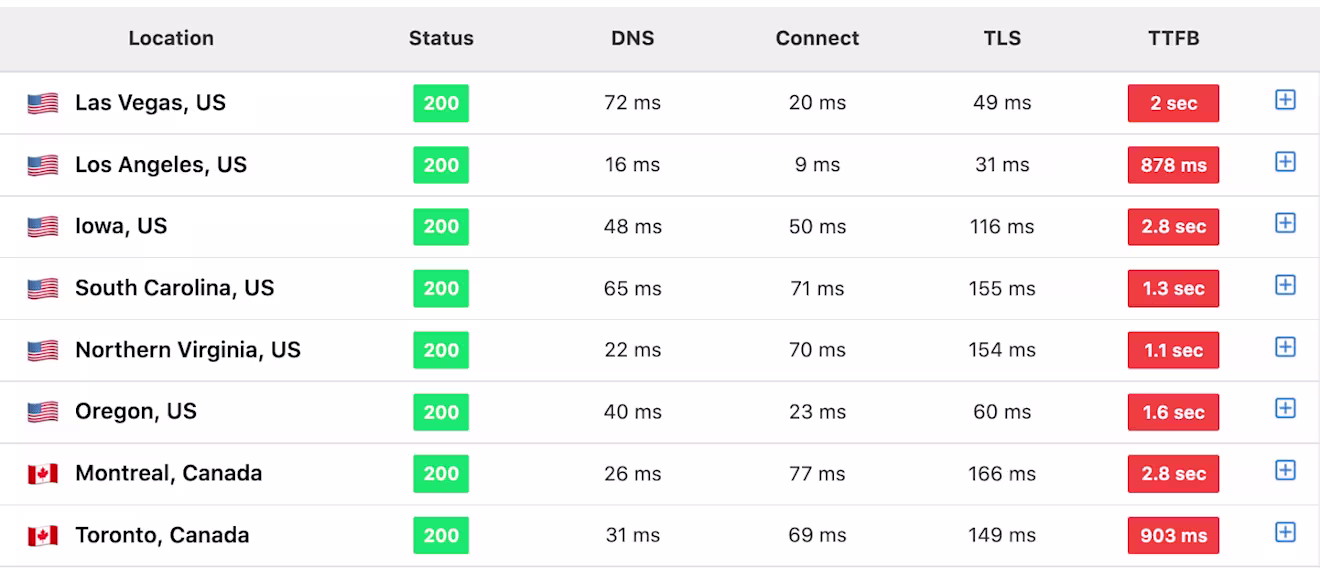Select the Las Vegas, US location name

coord(150,103)
